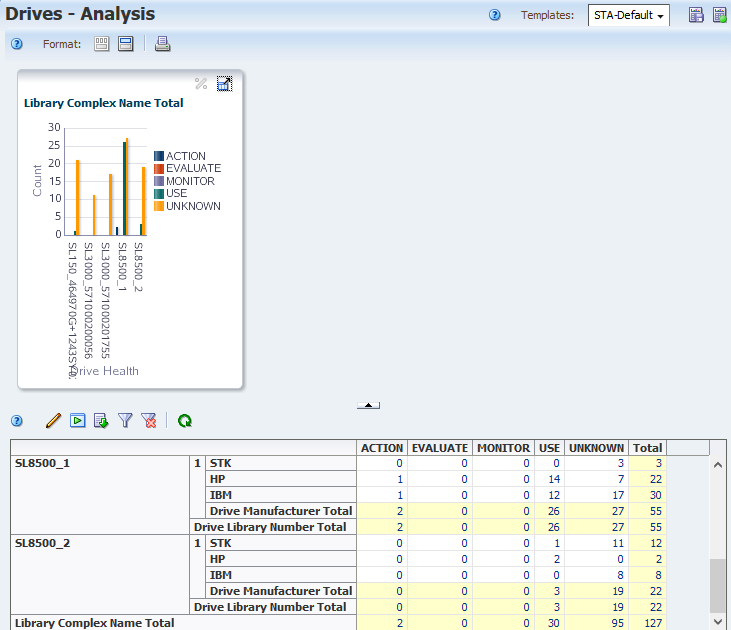Image resolution: width=731 pixels, height=630 pixels.
Task: Refresh the table with green arrow icon
Action: pos(185,421)
